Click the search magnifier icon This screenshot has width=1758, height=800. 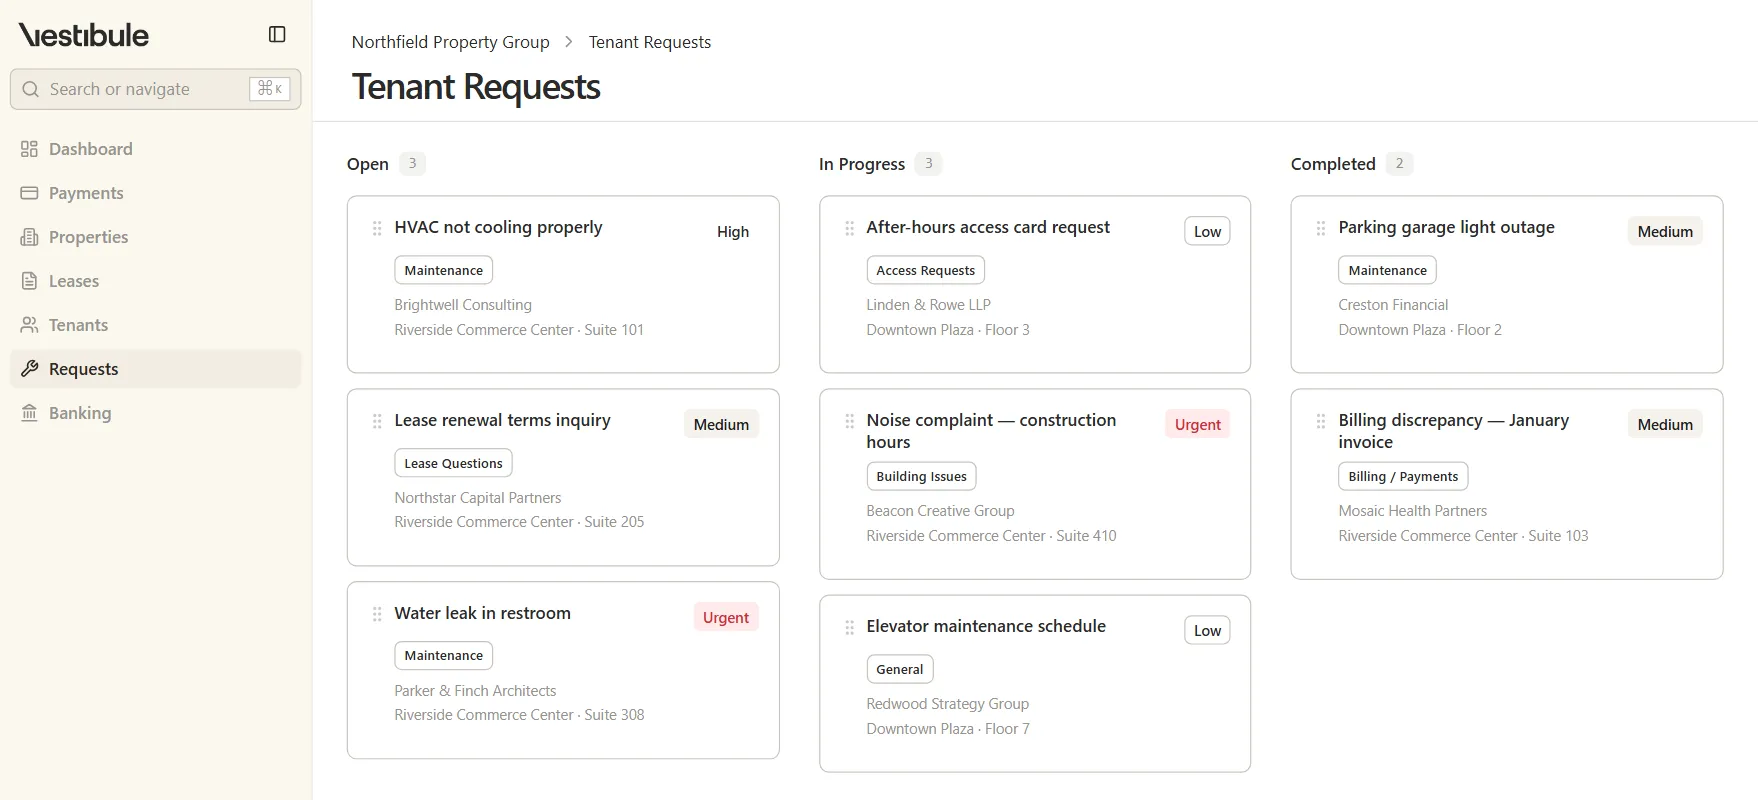click(31, 89)
